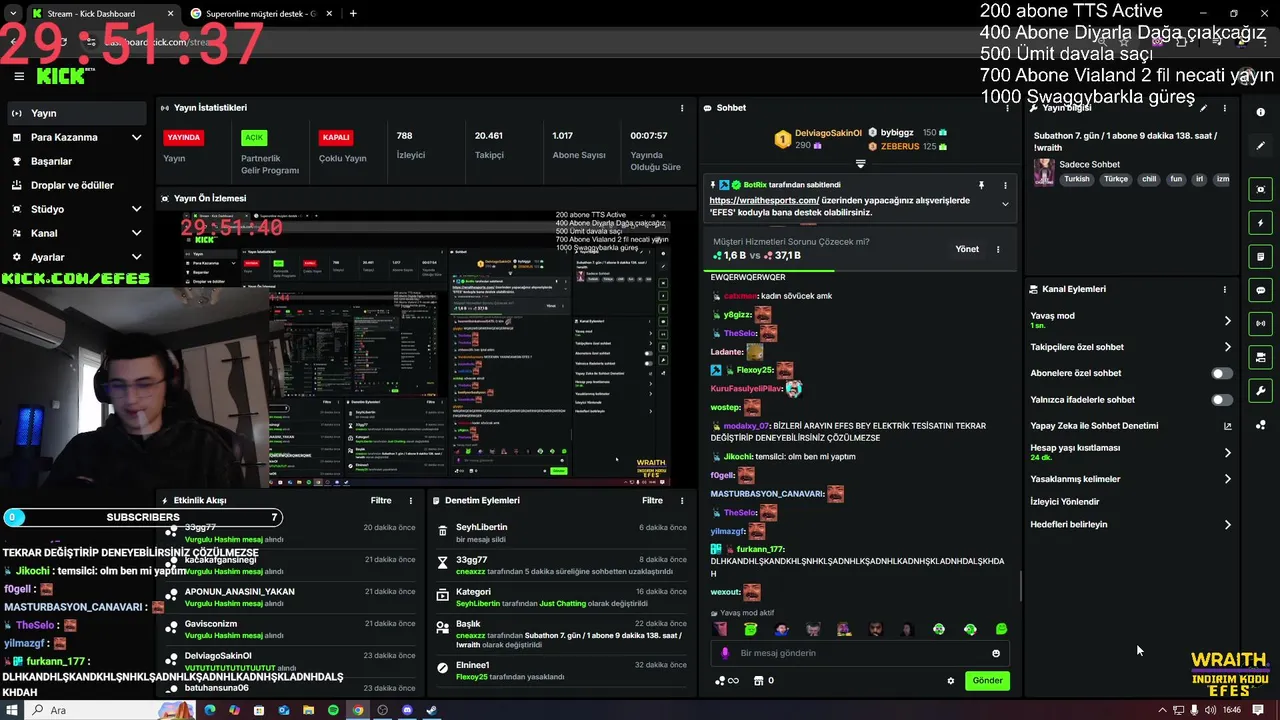The height and width of the screenshot is (720, 1280).
Task: Open Yasaklanmış kelimeler chevron
Action: 1227,479
